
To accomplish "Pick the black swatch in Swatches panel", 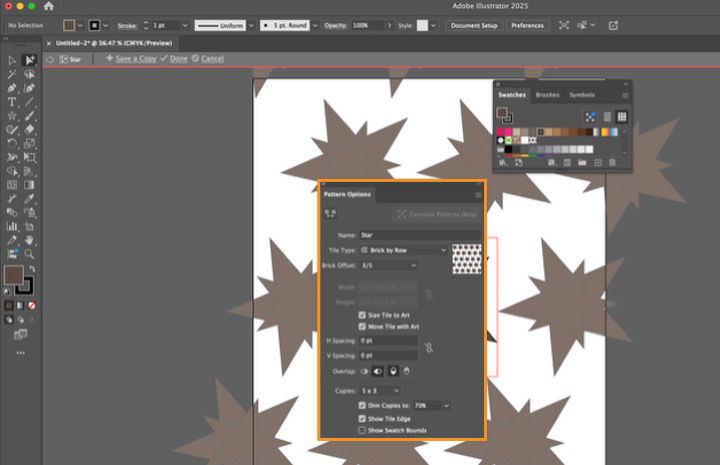I will (x=508, y=149).
